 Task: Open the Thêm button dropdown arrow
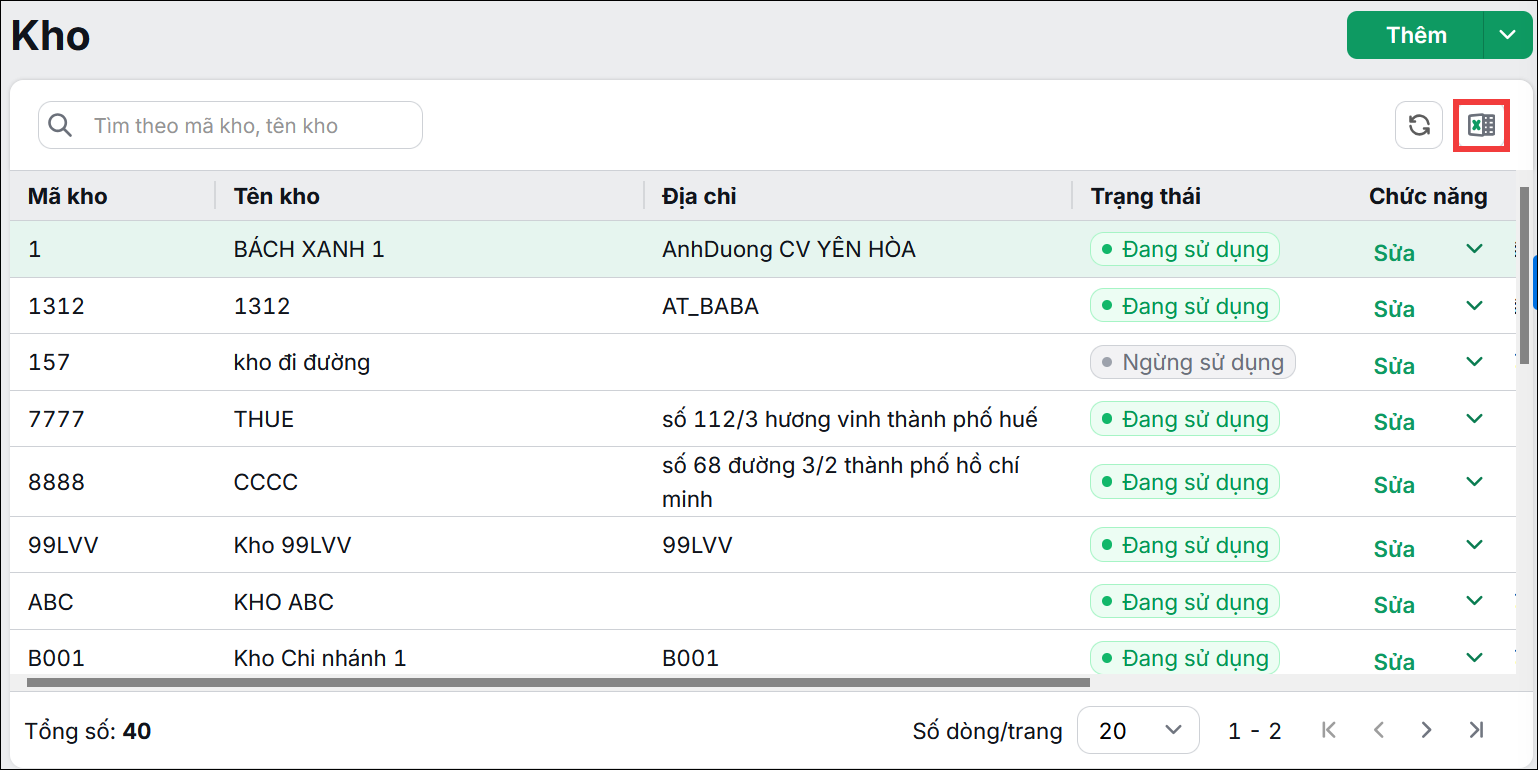1507,35
